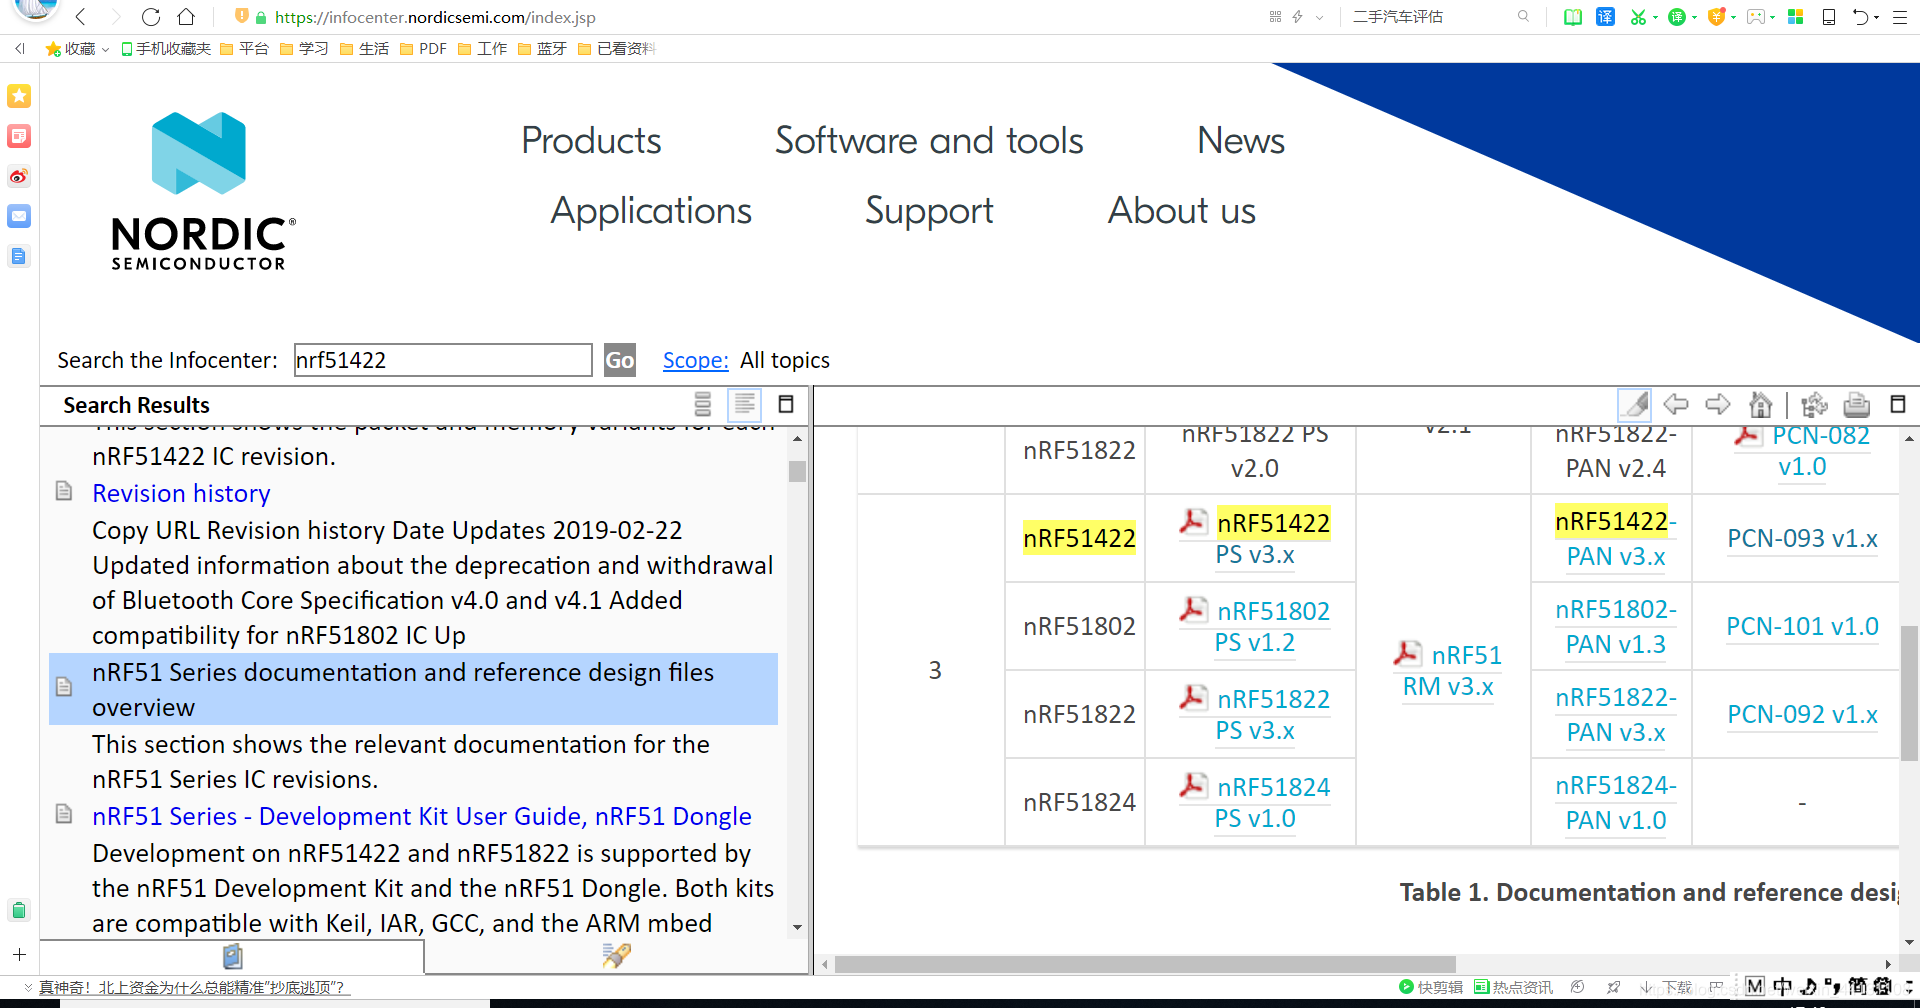Open the Applications menu
Viewport: 1920px width, 1008px height.
(651, 211)
